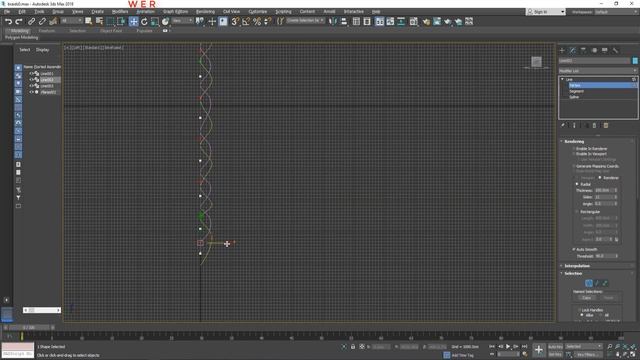Click the Bind to Space Warp icon
The width and height of the screenshot is (640, 360).
tap(53, 22)
